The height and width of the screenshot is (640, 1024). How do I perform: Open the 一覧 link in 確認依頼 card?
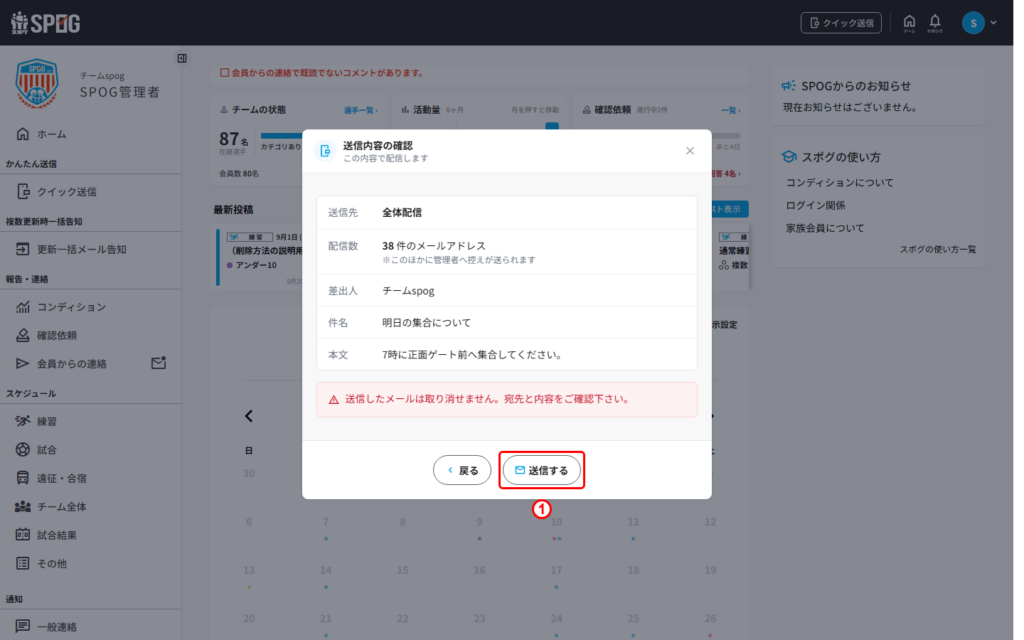731,110
